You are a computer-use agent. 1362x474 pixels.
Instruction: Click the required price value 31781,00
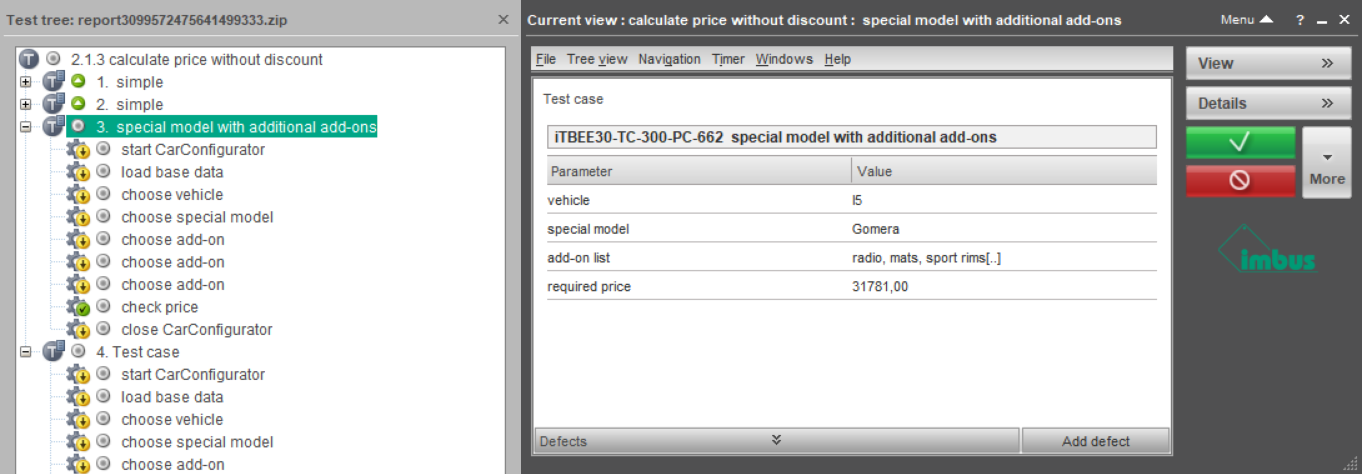[880, 287]
